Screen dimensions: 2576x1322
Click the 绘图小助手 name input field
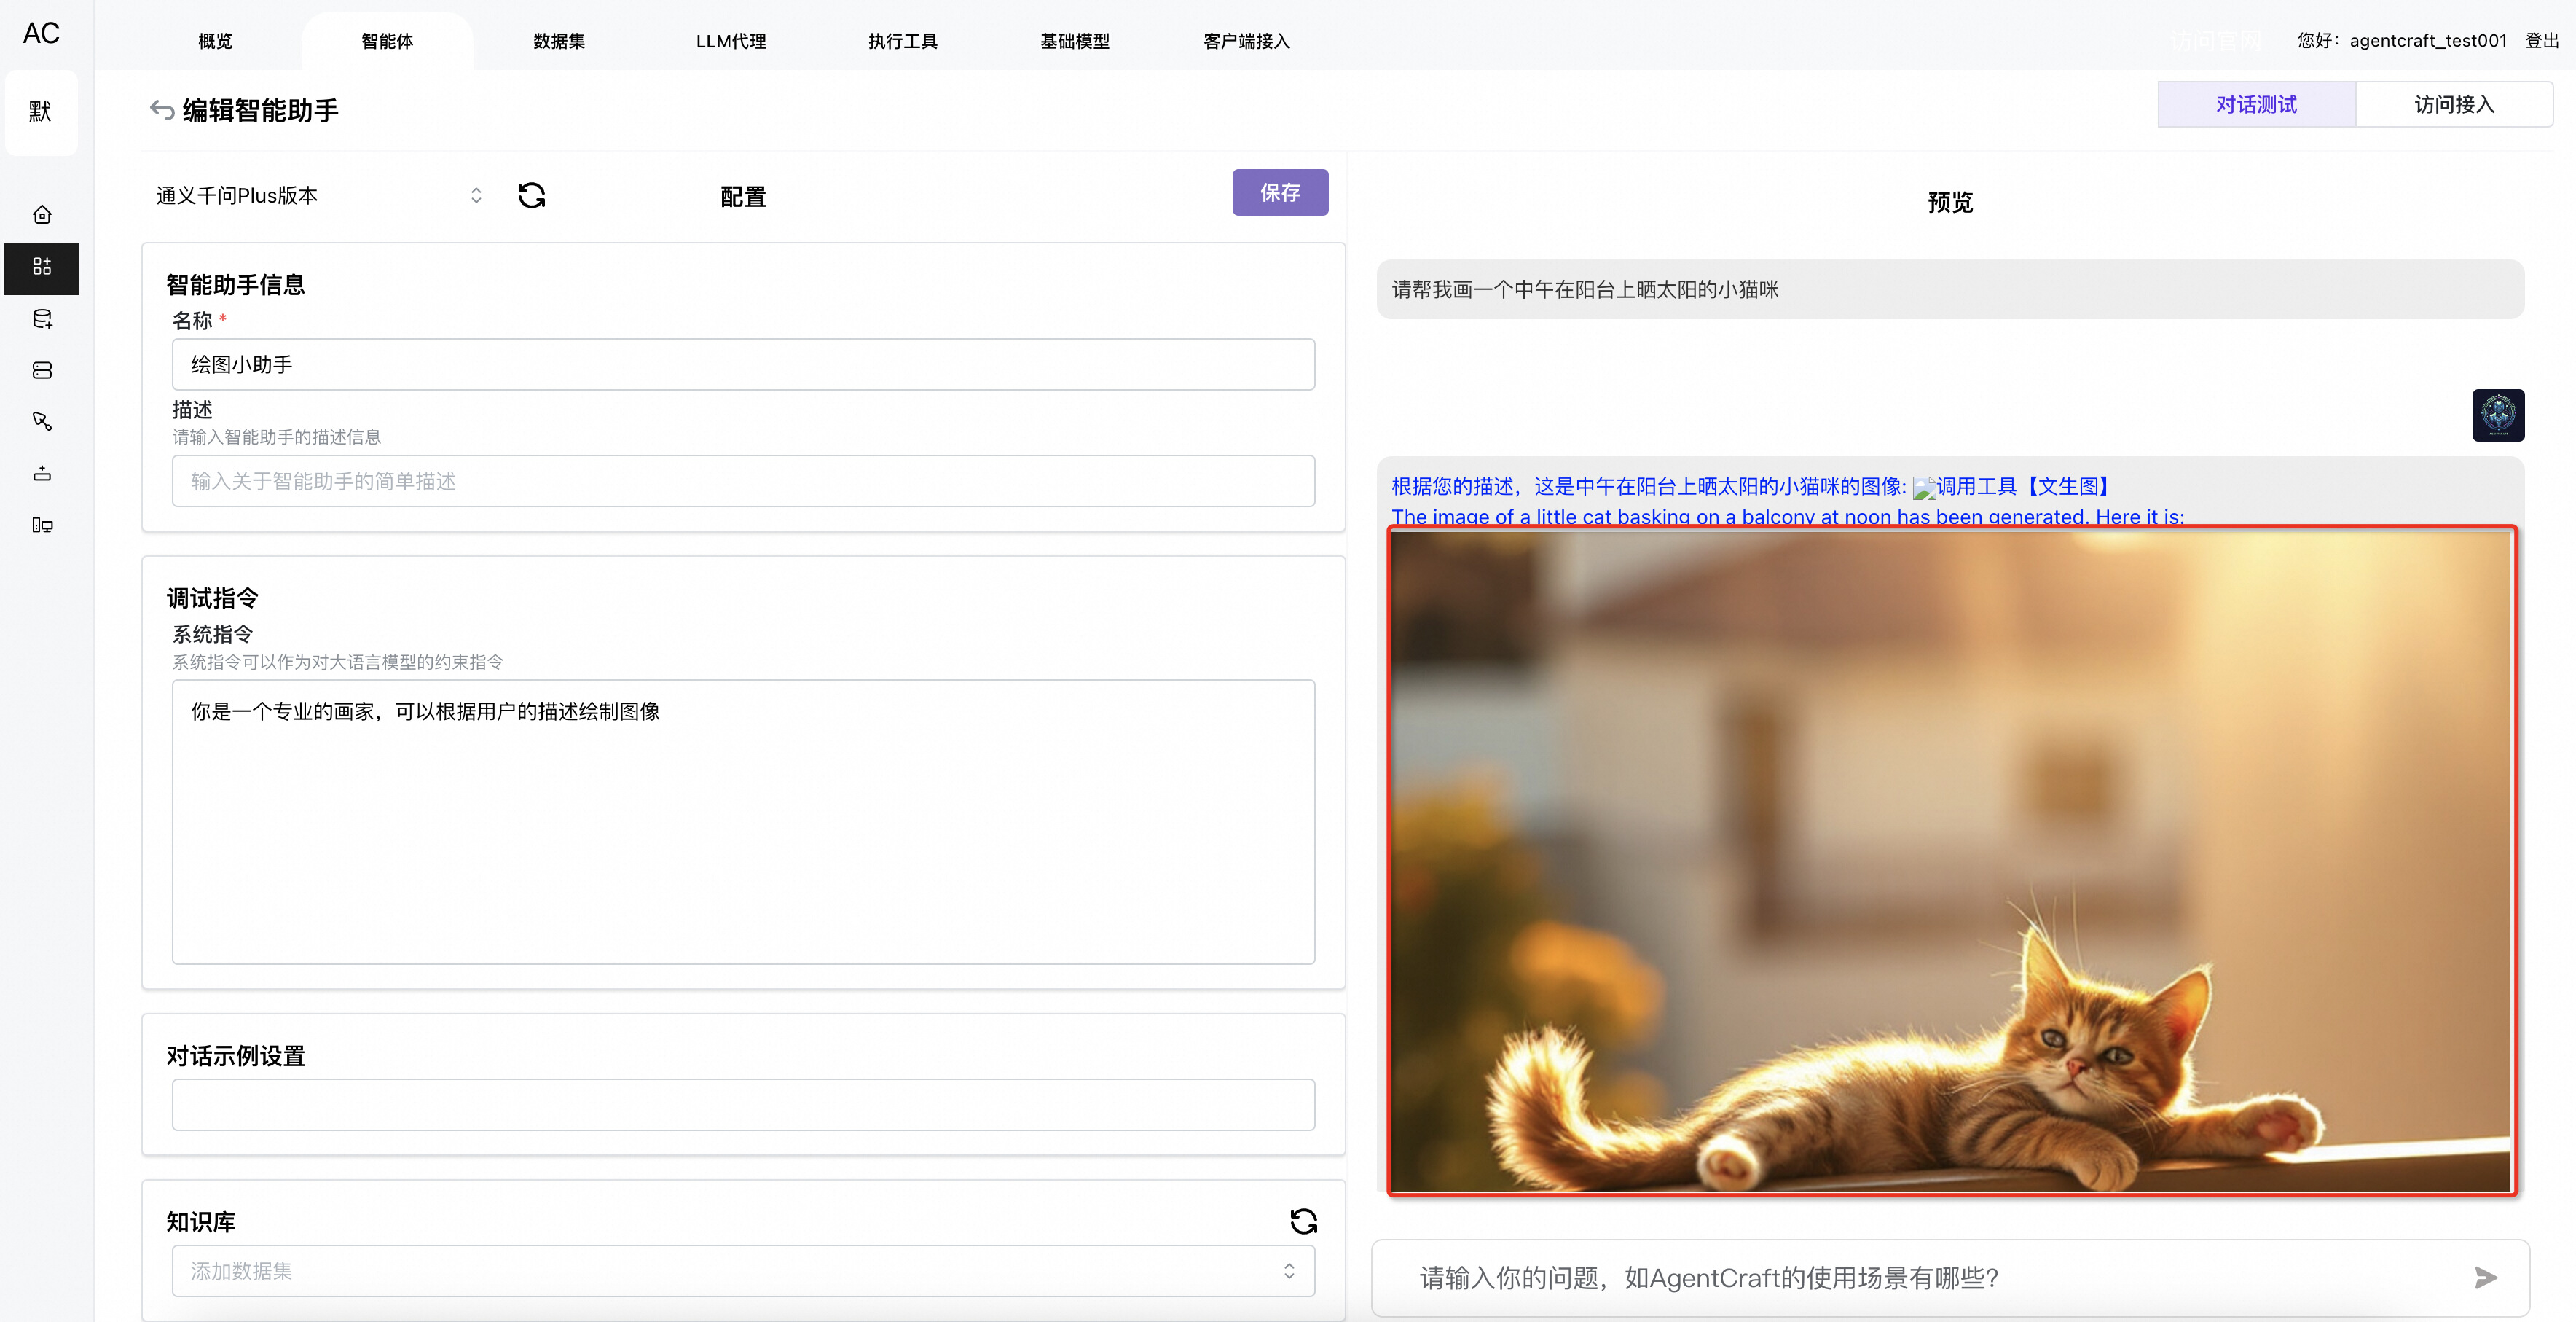742,365
